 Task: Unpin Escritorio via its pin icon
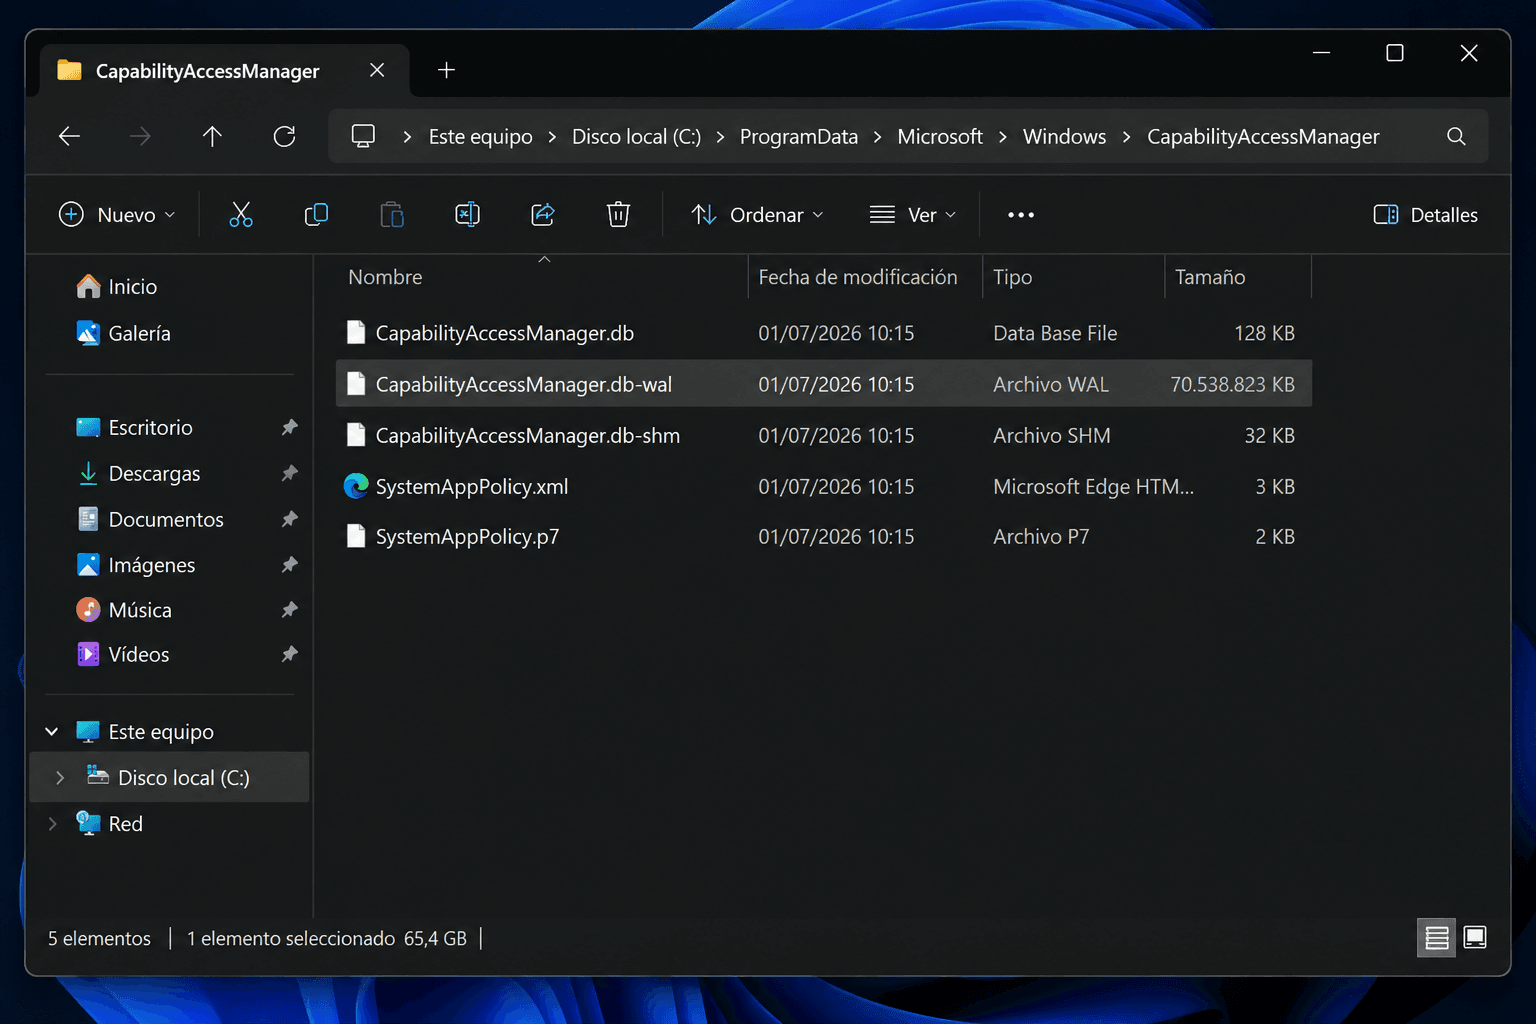[289, 427]
